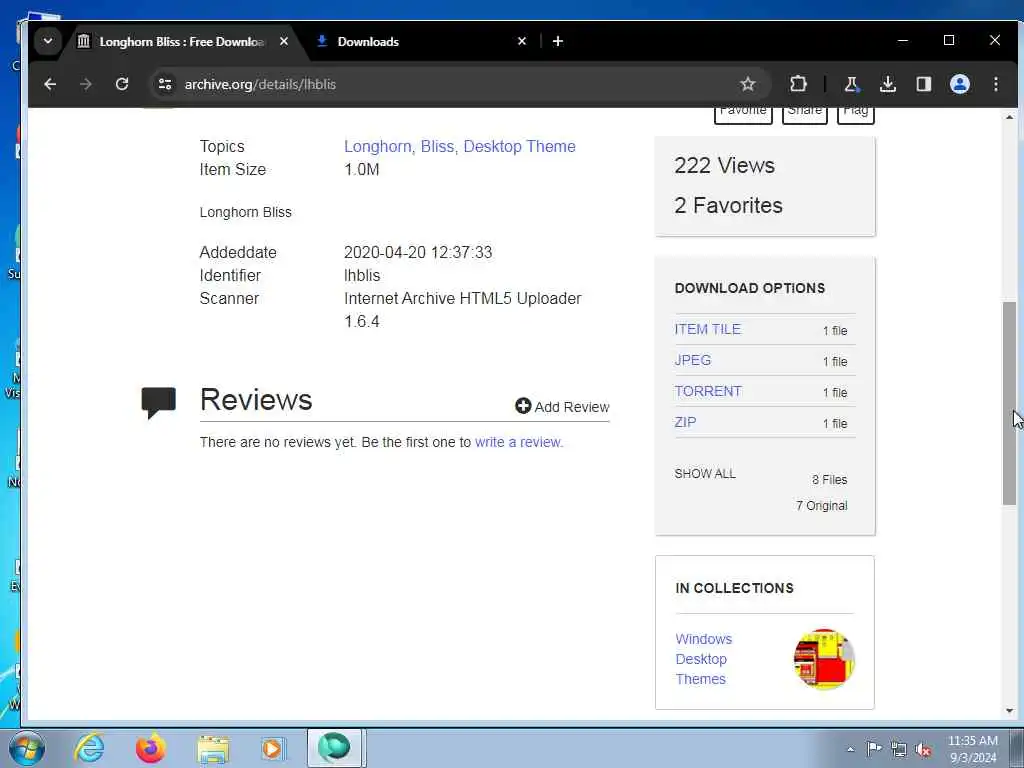Open Action Center flag tray icon
1024x768 pixels.
(873, 748)
